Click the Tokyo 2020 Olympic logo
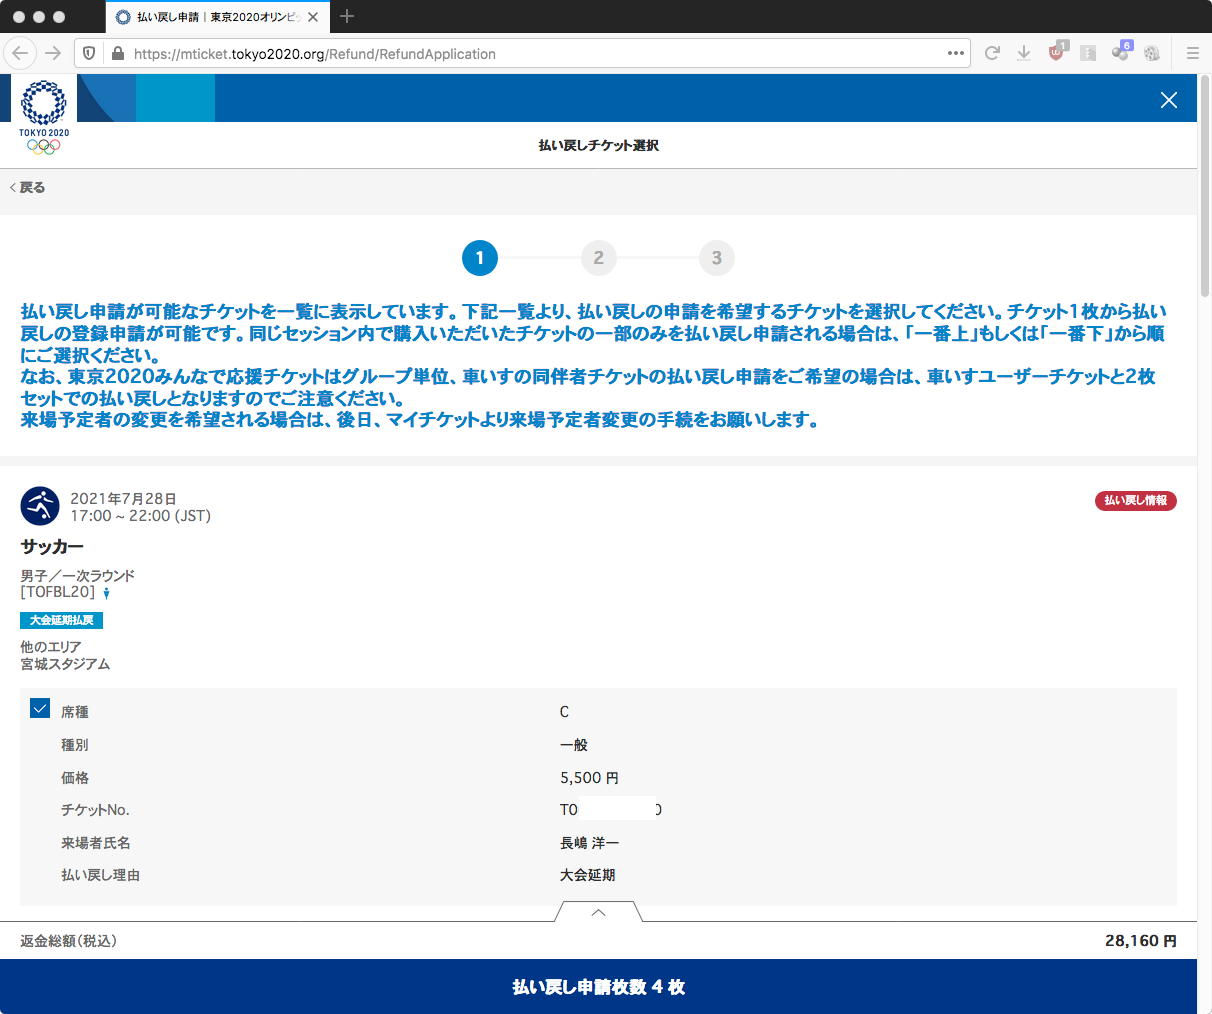Image resolution: width=1212 pixels, height=1014 pixels. [x=44, y=117]
